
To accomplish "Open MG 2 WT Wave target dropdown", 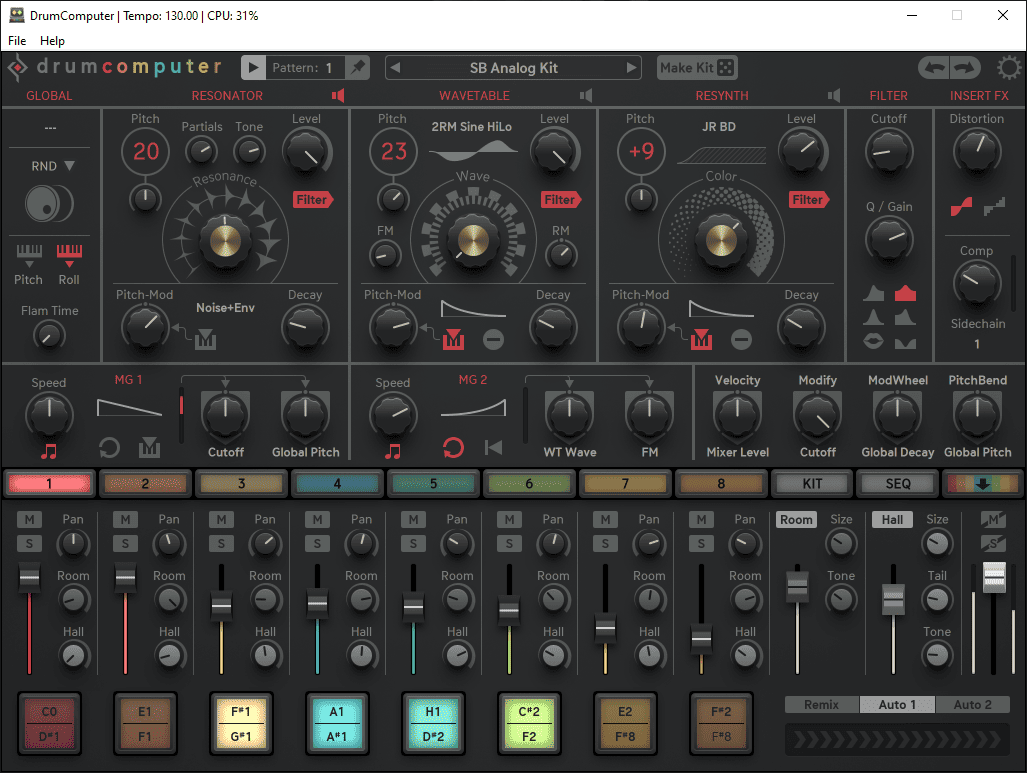I will tap(570, 452).
